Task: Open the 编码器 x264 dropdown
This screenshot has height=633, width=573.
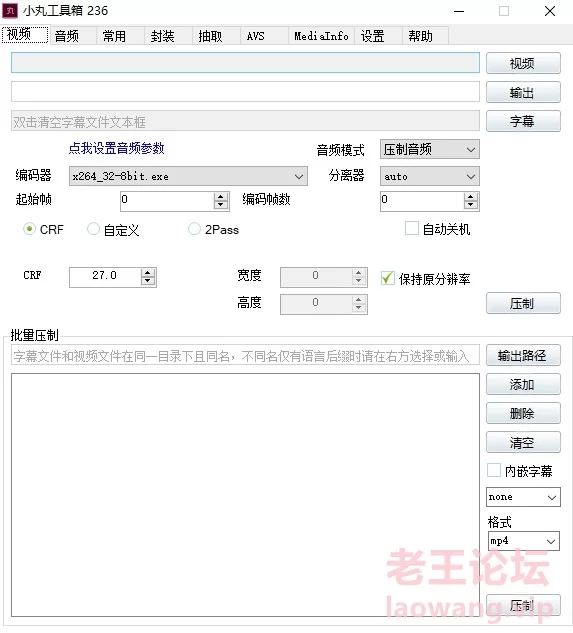Action: 188,176
